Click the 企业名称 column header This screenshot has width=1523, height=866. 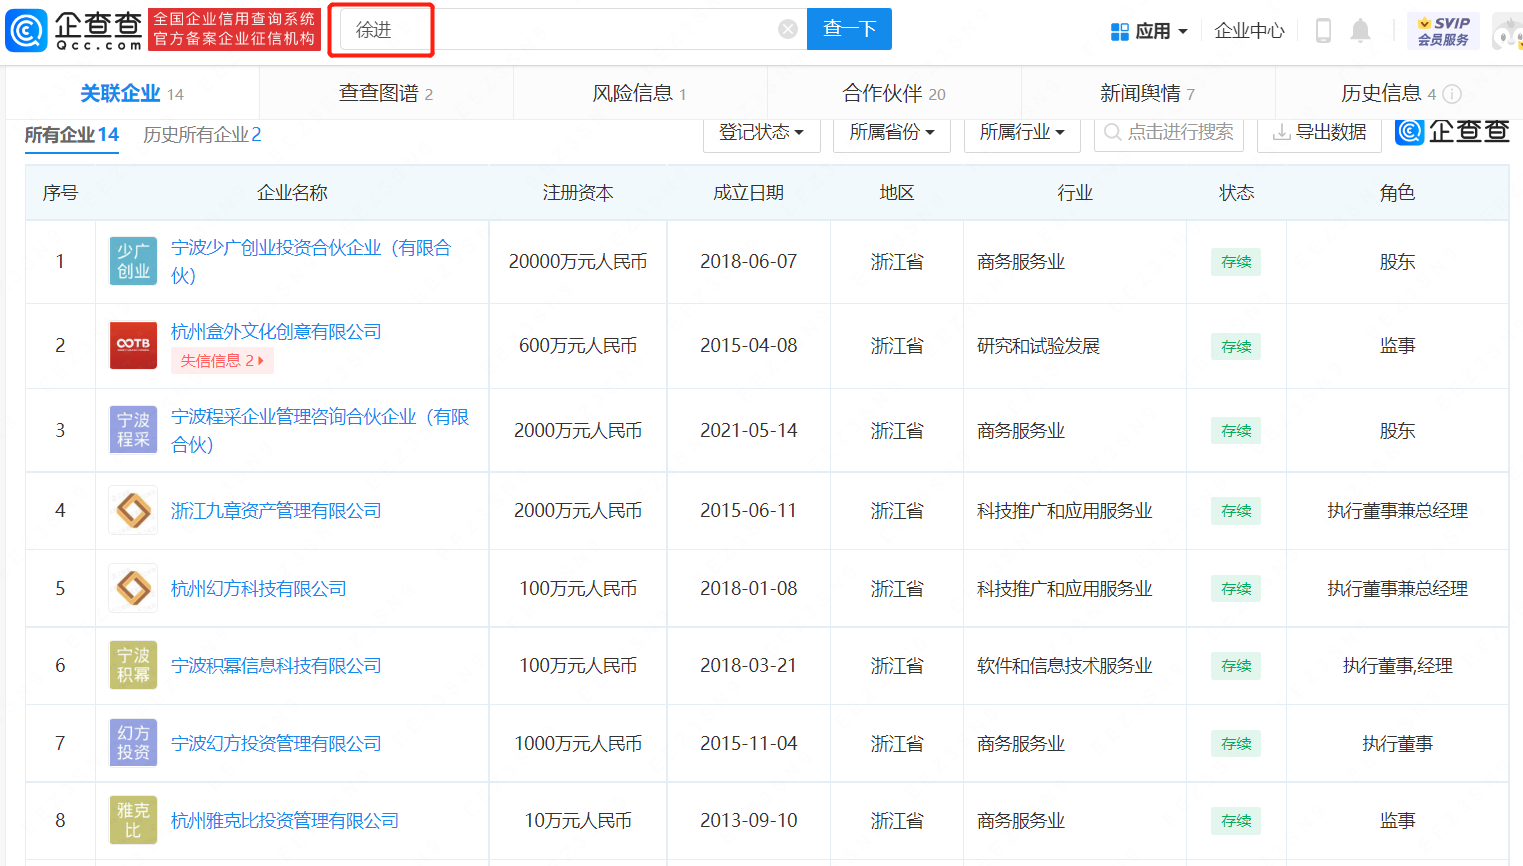click(292, 193)
